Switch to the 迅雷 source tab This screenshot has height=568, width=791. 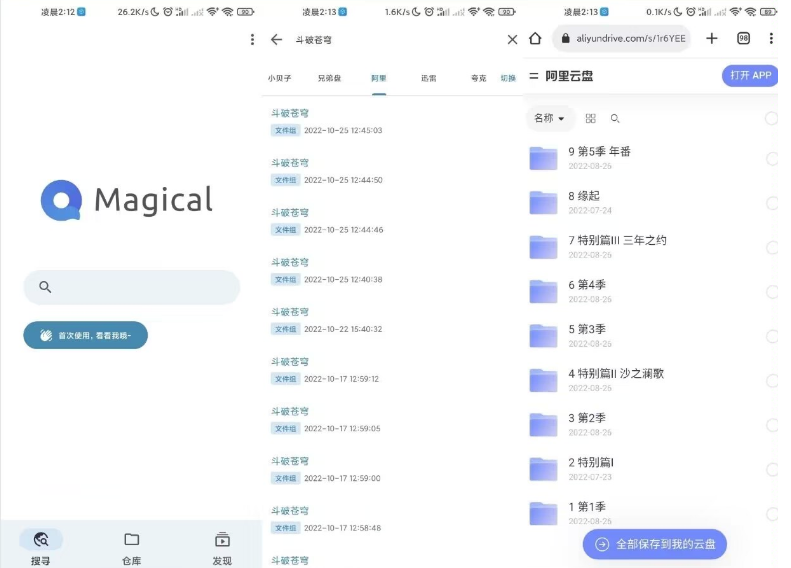429,78
